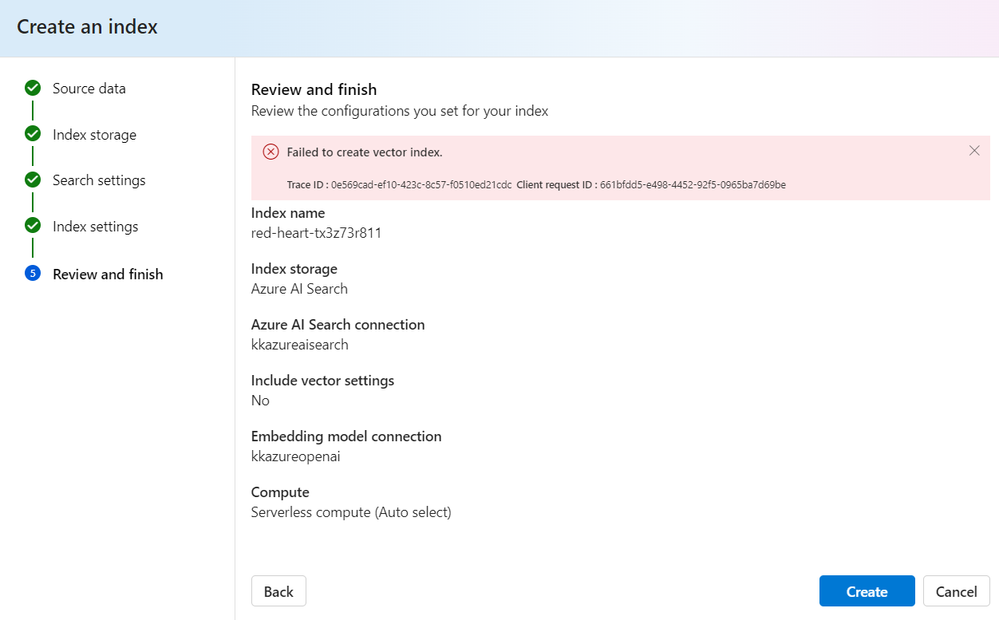Click the Index settings checkmark icon
This screenshot has width=999, height=620.
(x=33, y=226)
